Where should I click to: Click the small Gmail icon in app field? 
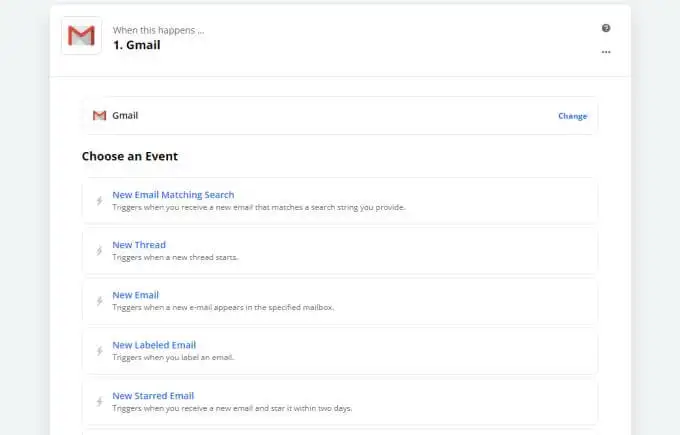99,115
